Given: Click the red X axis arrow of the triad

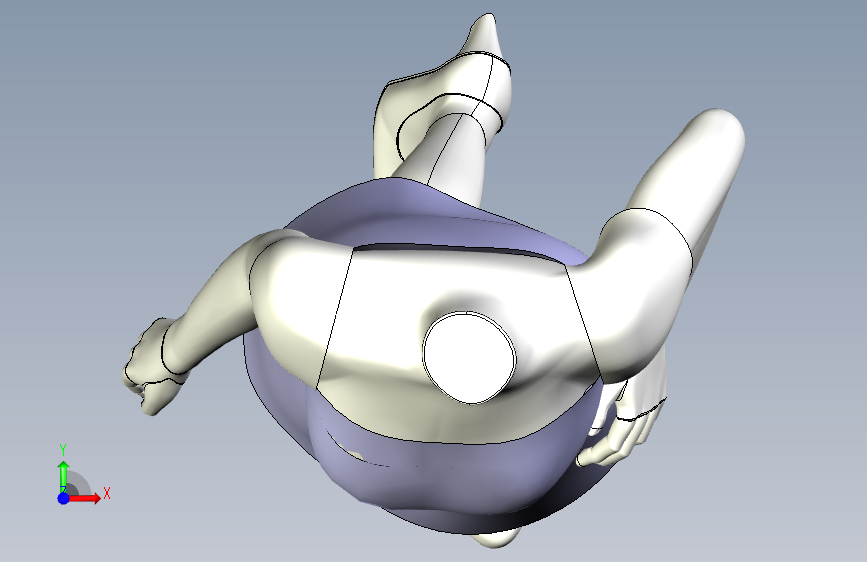Looking at the screenshot, I should pos(84,498).
